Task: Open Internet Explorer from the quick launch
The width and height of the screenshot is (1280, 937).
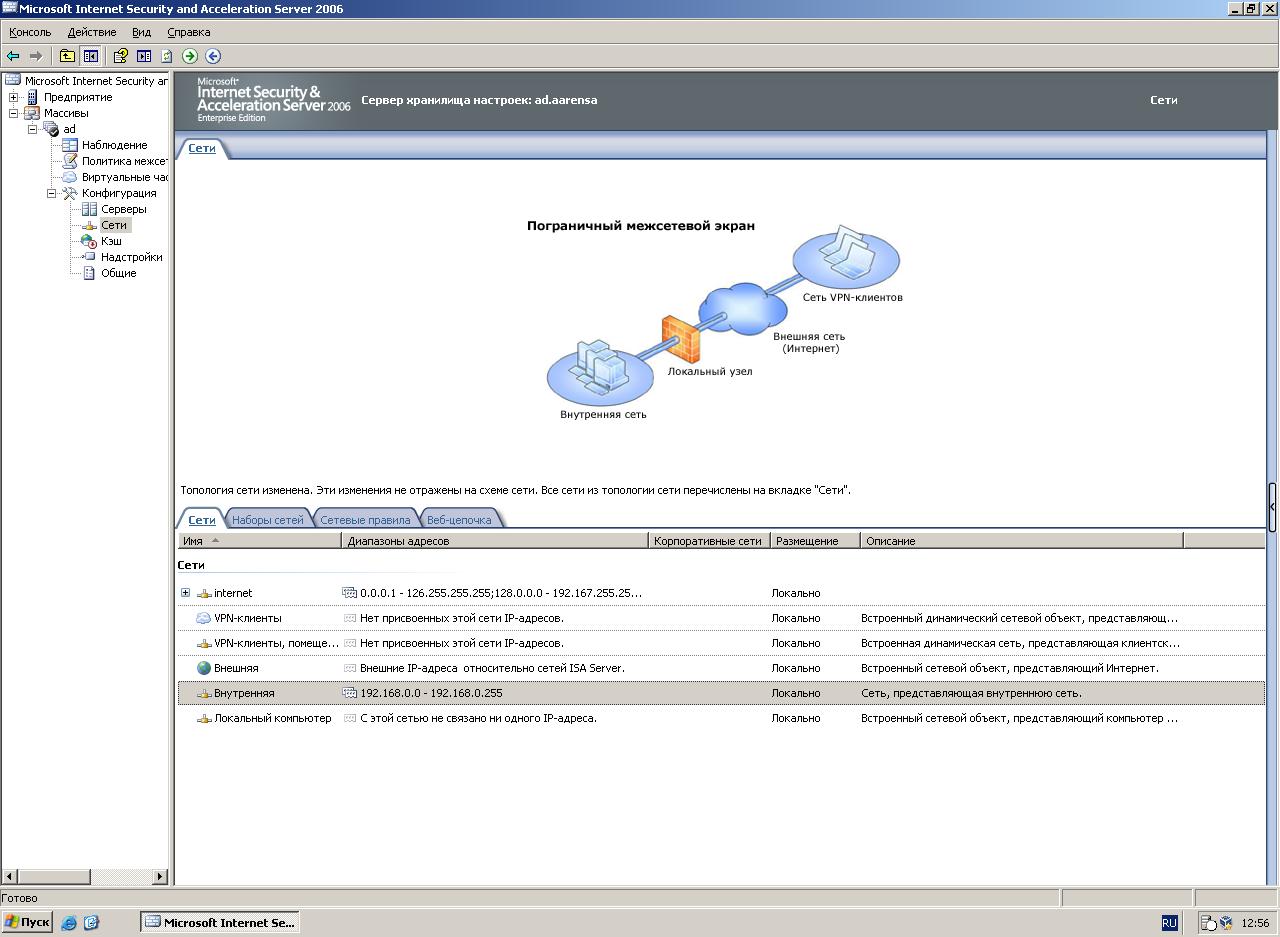Action: click(x=69, y=923)
